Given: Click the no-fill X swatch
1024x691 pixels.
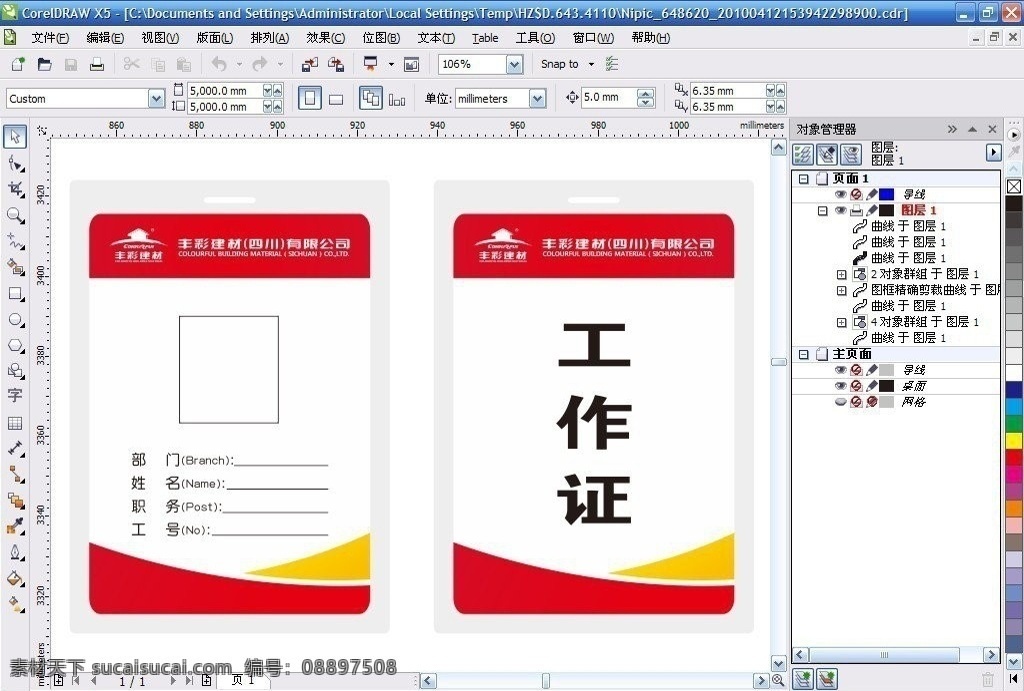Looking at the screenshot, I should click(x=1014, y=187).
